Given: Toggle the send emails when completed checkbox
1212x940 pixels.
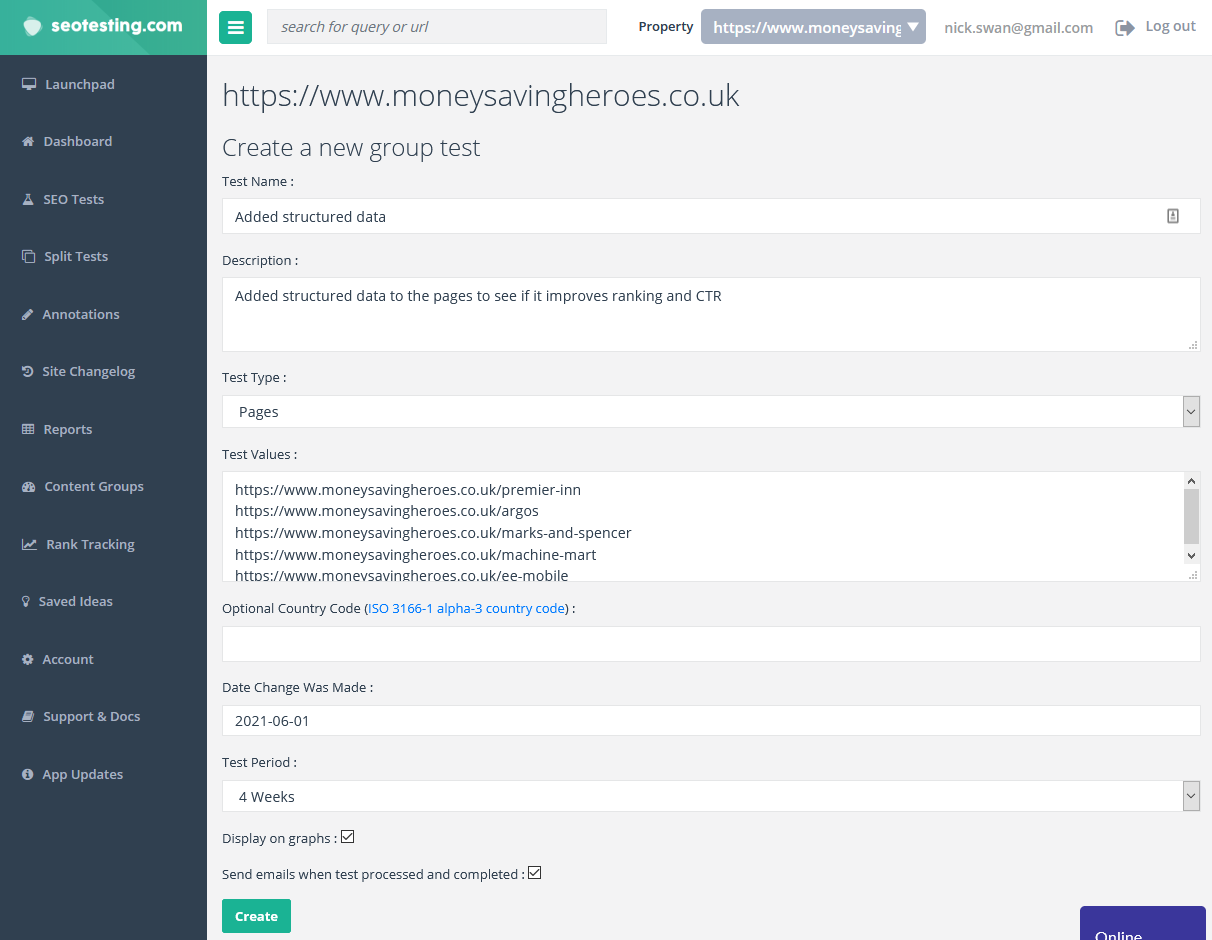Looking at the screenshot, I should (x=535, y=873).
